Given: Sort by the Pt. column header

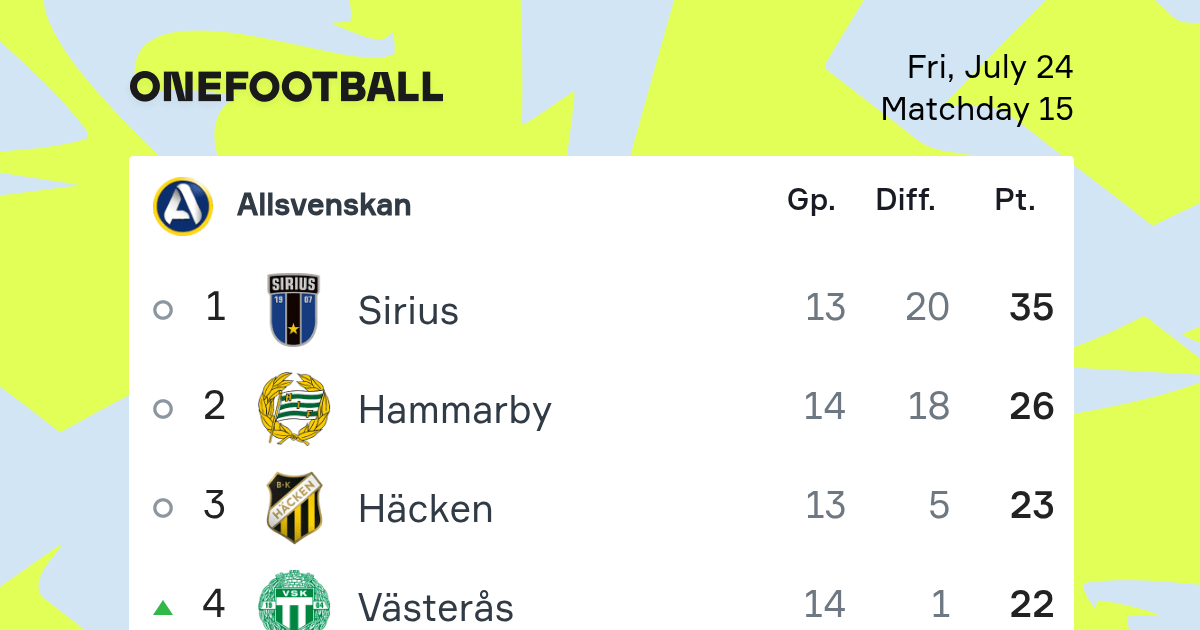Looking at the screenshot, I should point(1015,201).
